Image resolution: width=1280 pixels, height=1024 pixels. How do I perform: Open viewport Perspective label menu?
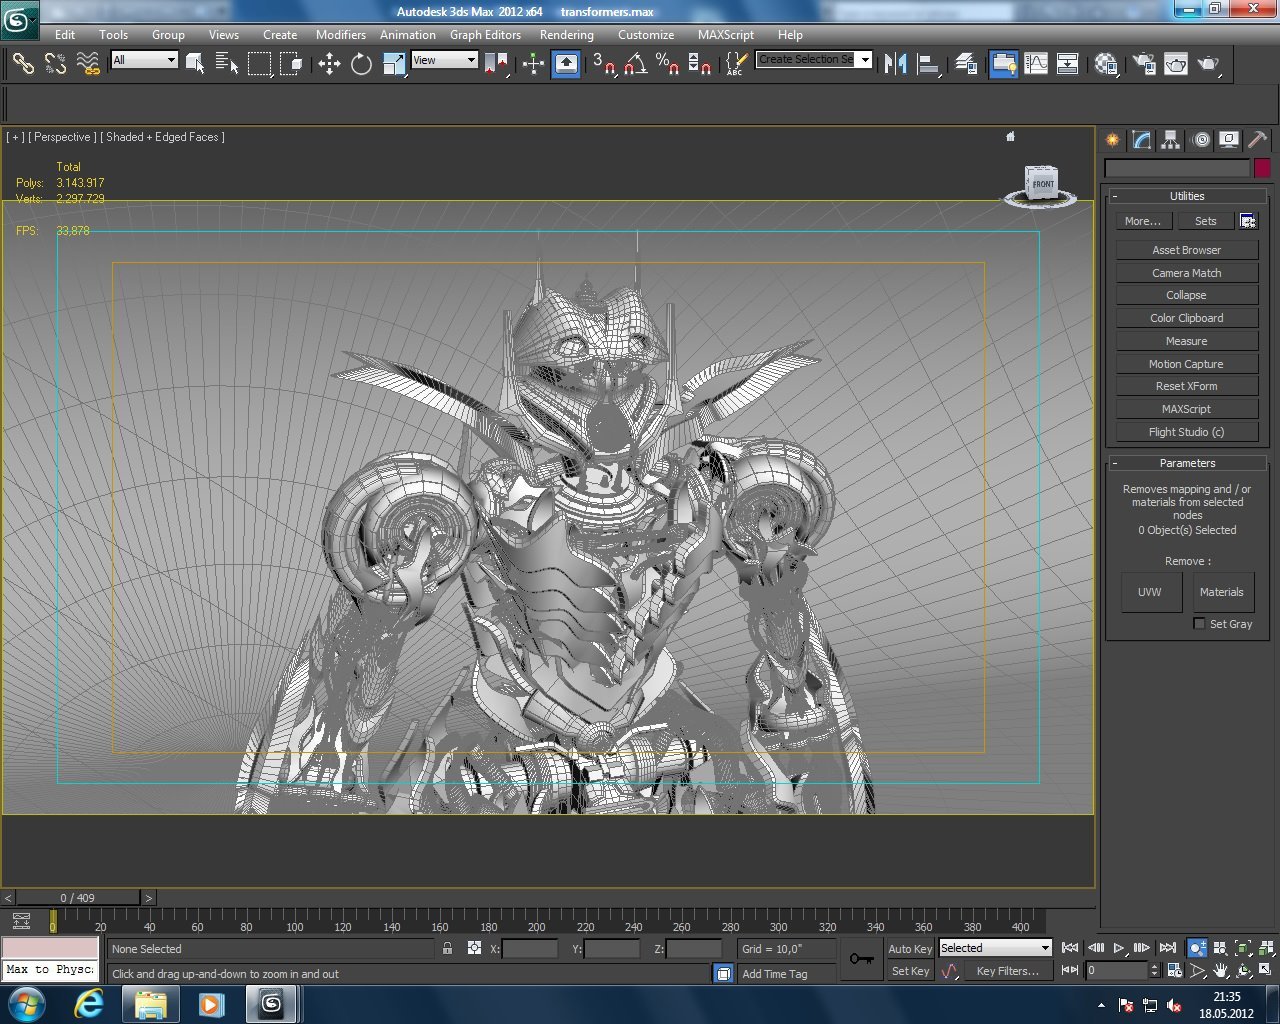[62, 137]
